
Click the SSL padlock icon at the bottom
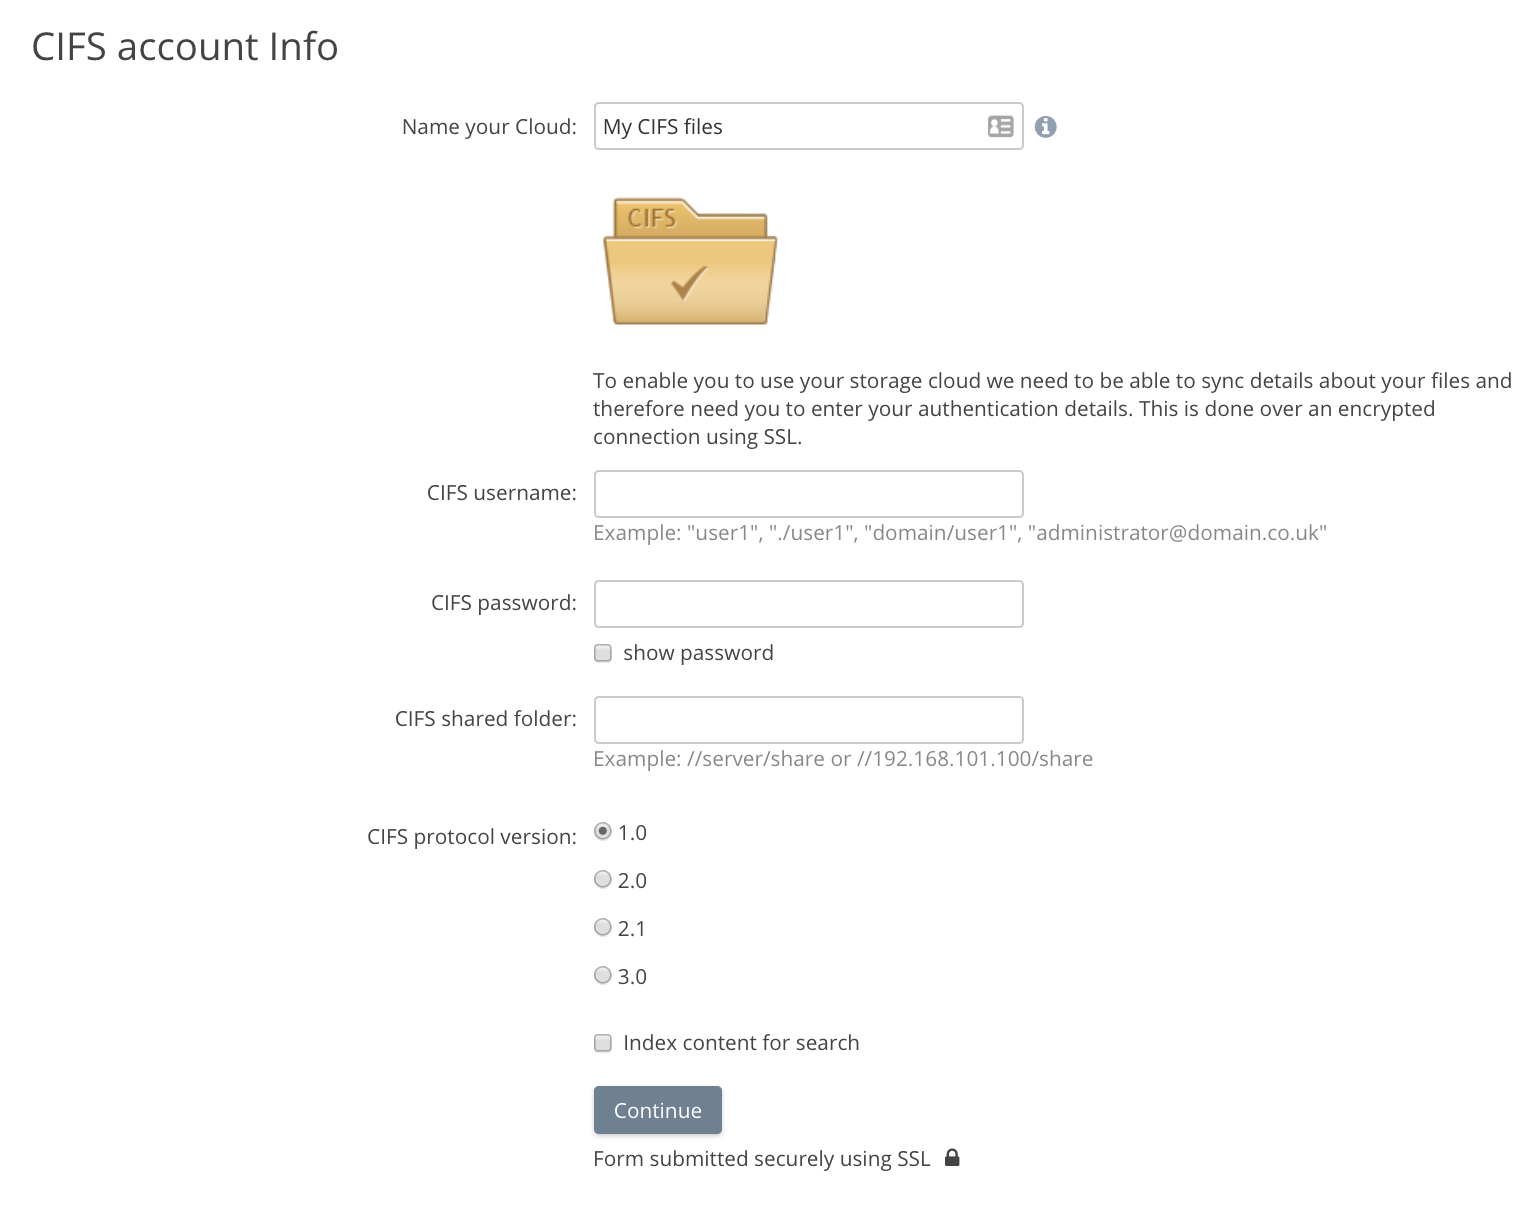point(952,1157)
